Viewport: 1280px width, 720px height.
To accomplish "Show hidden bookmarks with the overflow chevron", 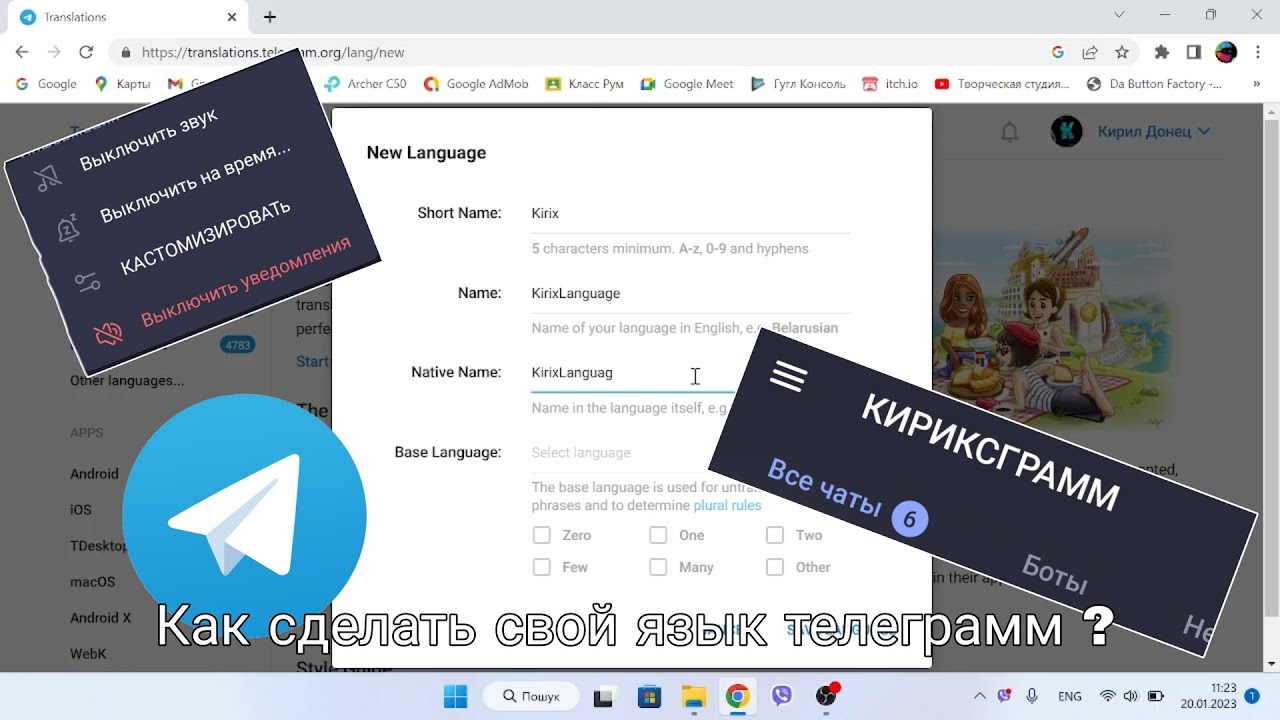I will pos(1257,84).
